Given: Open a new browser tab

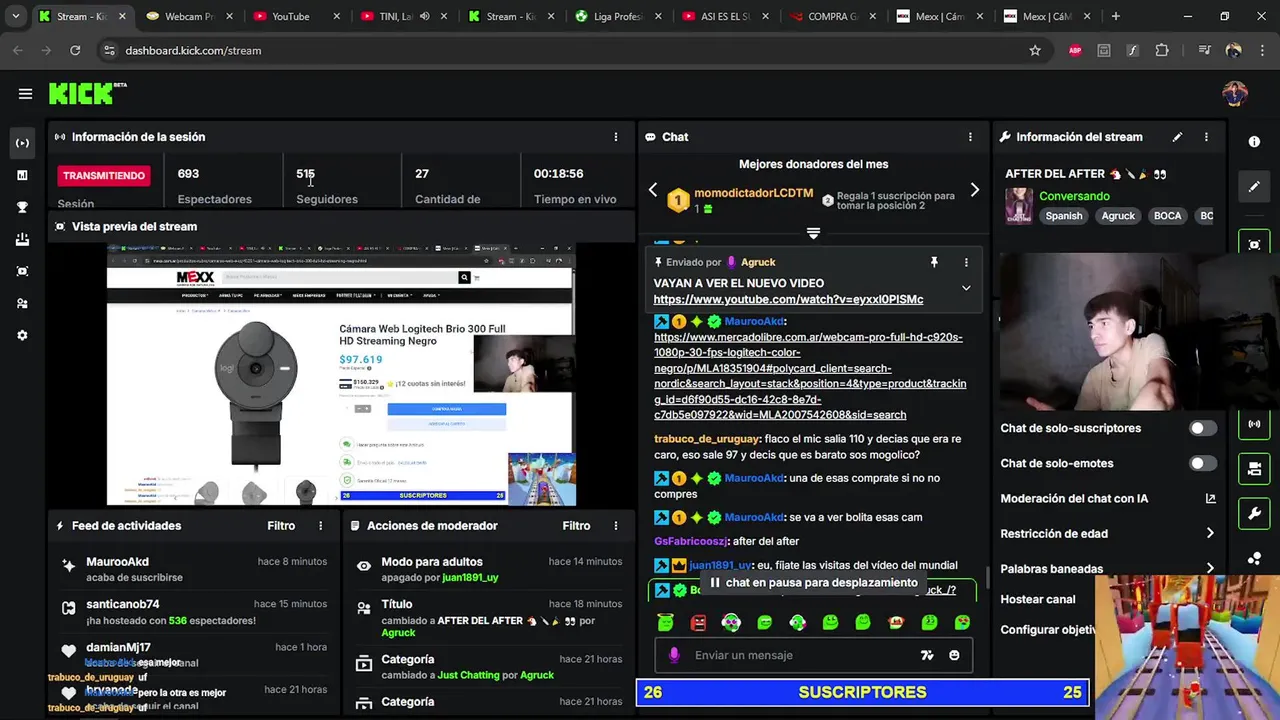Looking at the screenshot, I should click(x=1116, y=16).
